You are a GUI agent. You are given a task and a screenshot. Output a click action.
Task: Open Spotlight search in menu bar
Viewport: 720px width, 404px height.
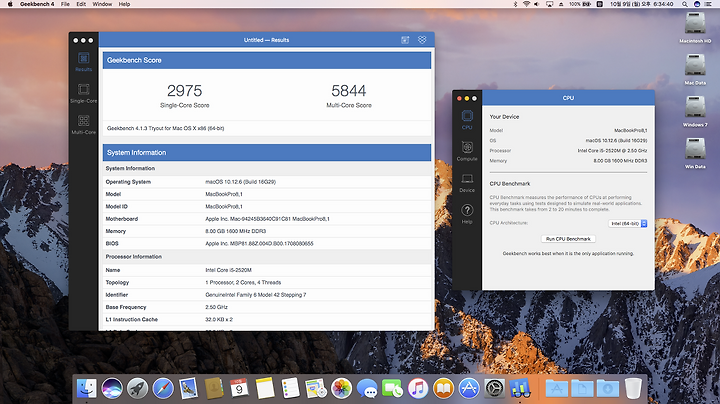tap(685, 4)
